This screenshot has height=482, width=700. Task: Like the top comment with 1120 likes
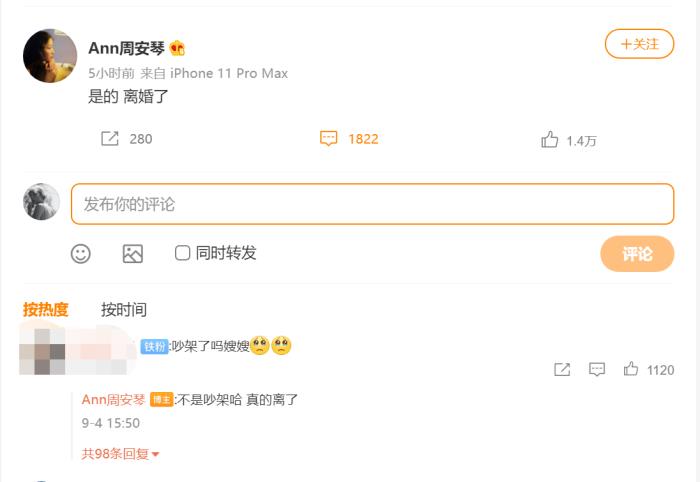click(x=631, y=370)
